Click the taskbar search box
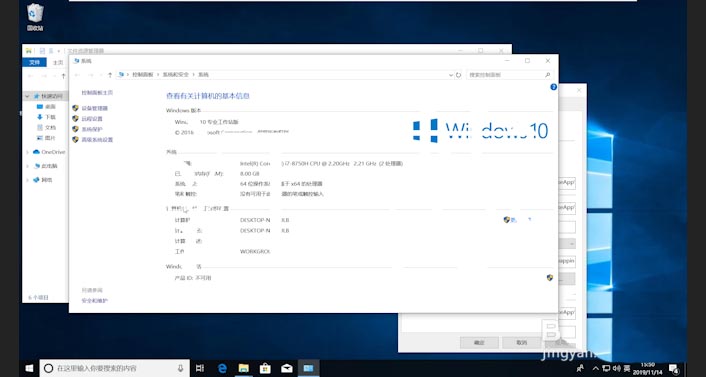The image size is (706, 377). (x=115, y=368)
